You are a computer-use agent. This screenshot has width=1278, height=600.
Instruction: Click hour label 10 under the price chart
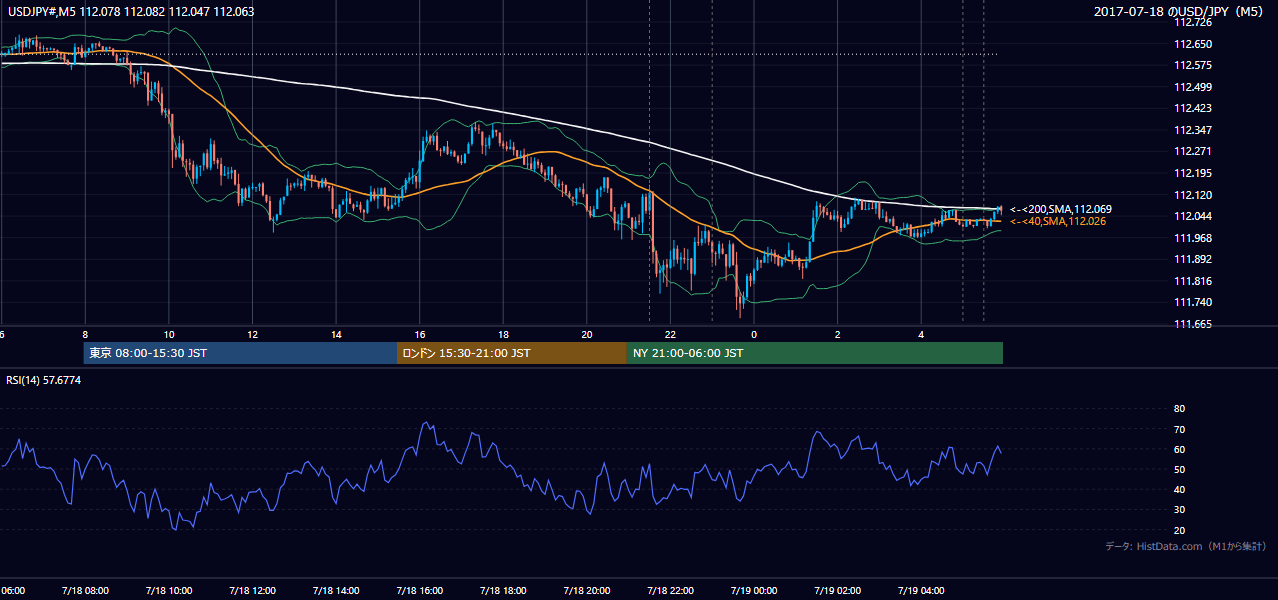coord(169,334)
